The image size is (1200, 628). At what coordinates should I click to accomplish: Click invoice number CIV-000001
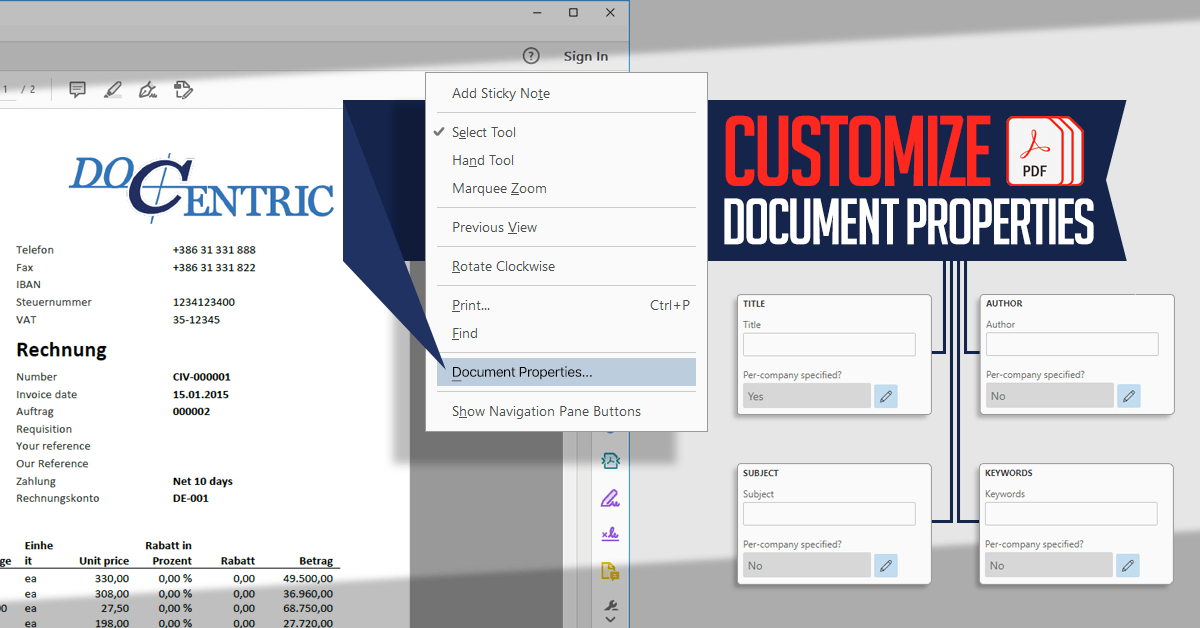click(x=202, y=377)
